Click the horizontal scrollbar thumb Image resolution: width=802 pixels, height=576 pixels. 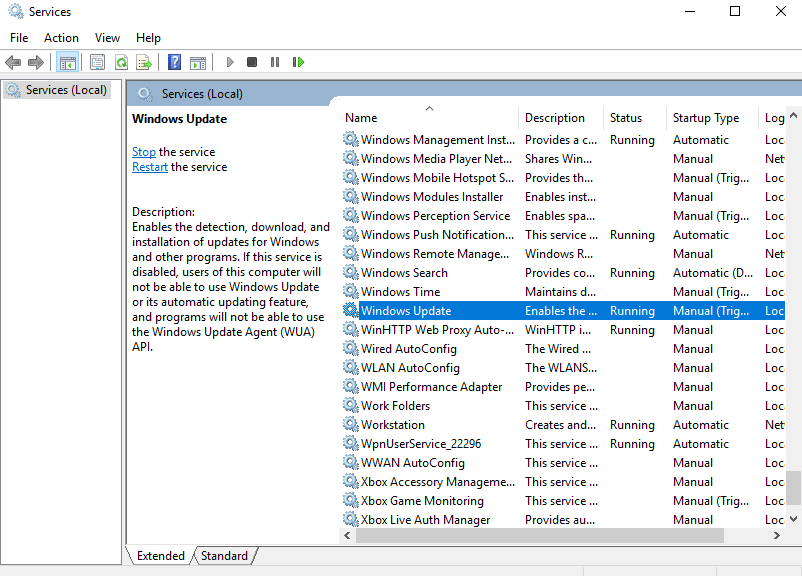[x=540, y=536]
